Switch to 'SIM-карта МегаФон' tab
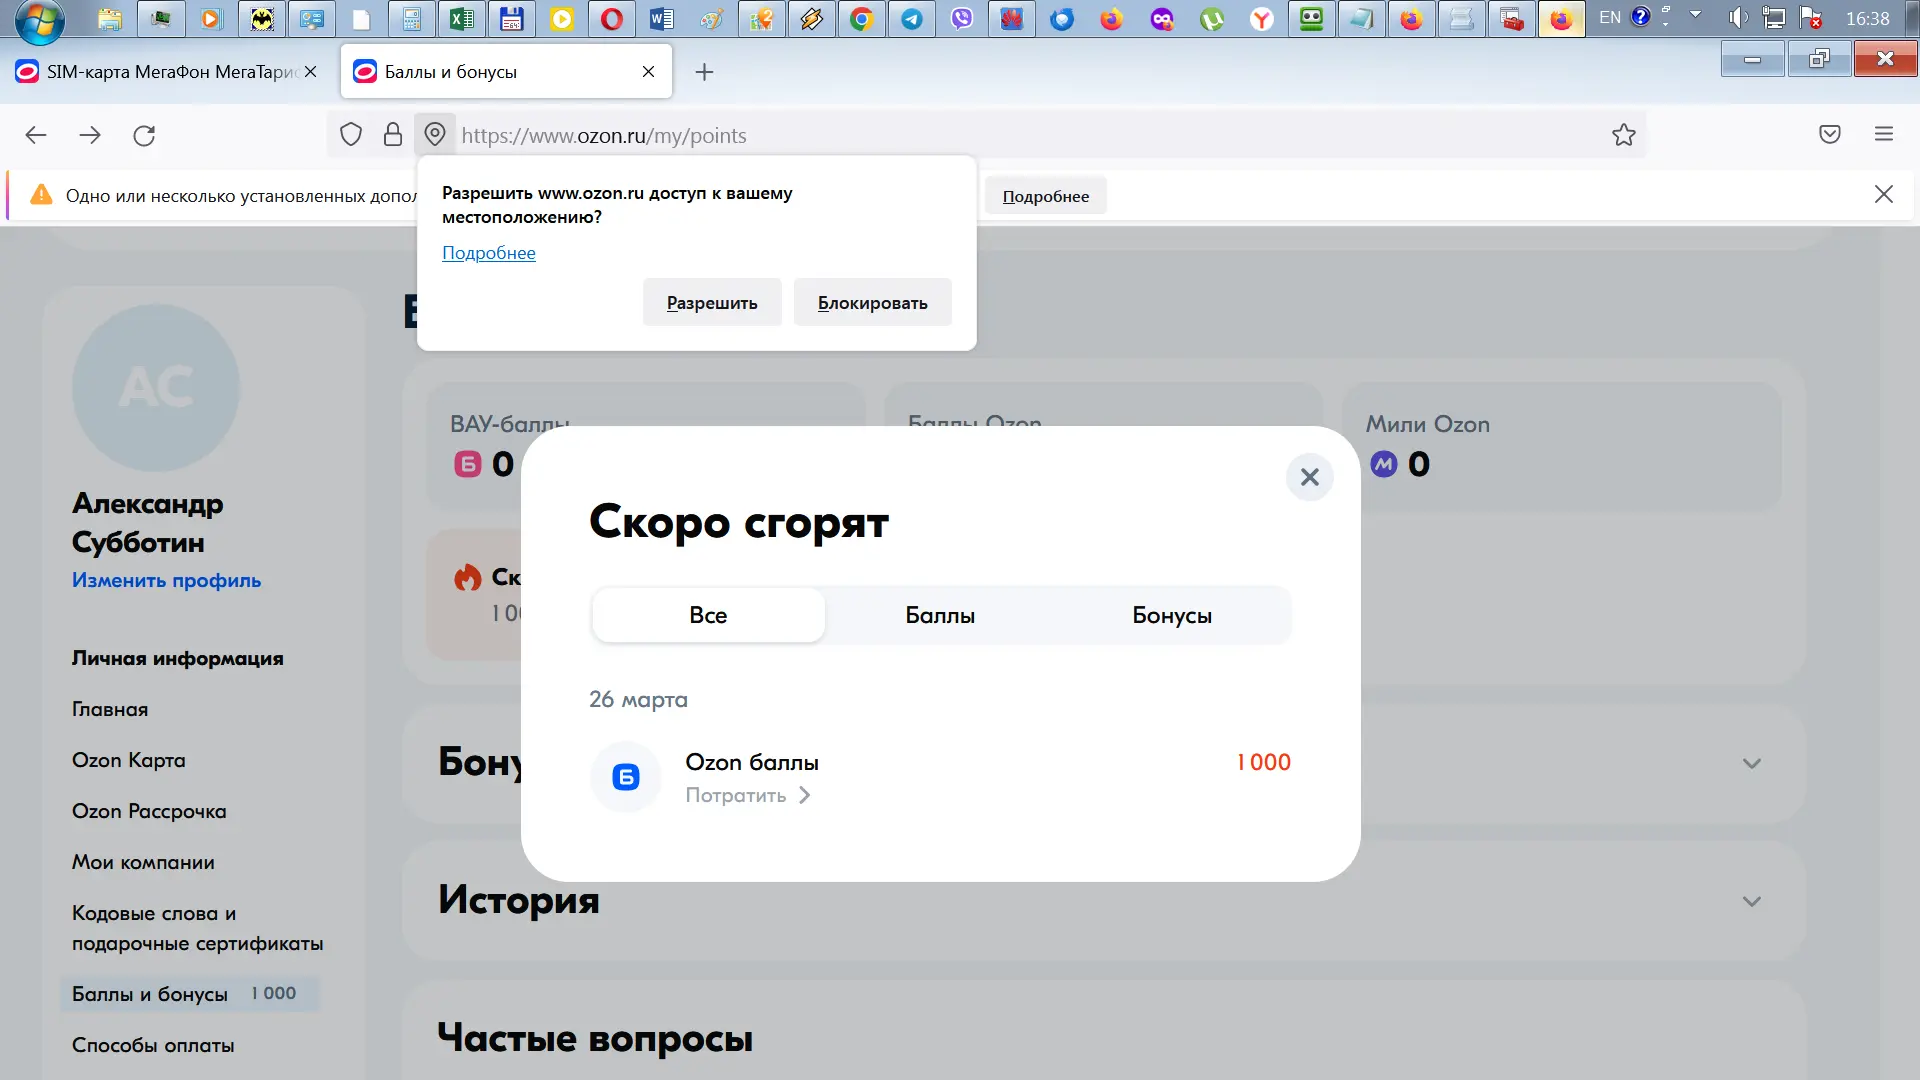Screen dimensions: 1920x1080 click(x=165, y=72)
